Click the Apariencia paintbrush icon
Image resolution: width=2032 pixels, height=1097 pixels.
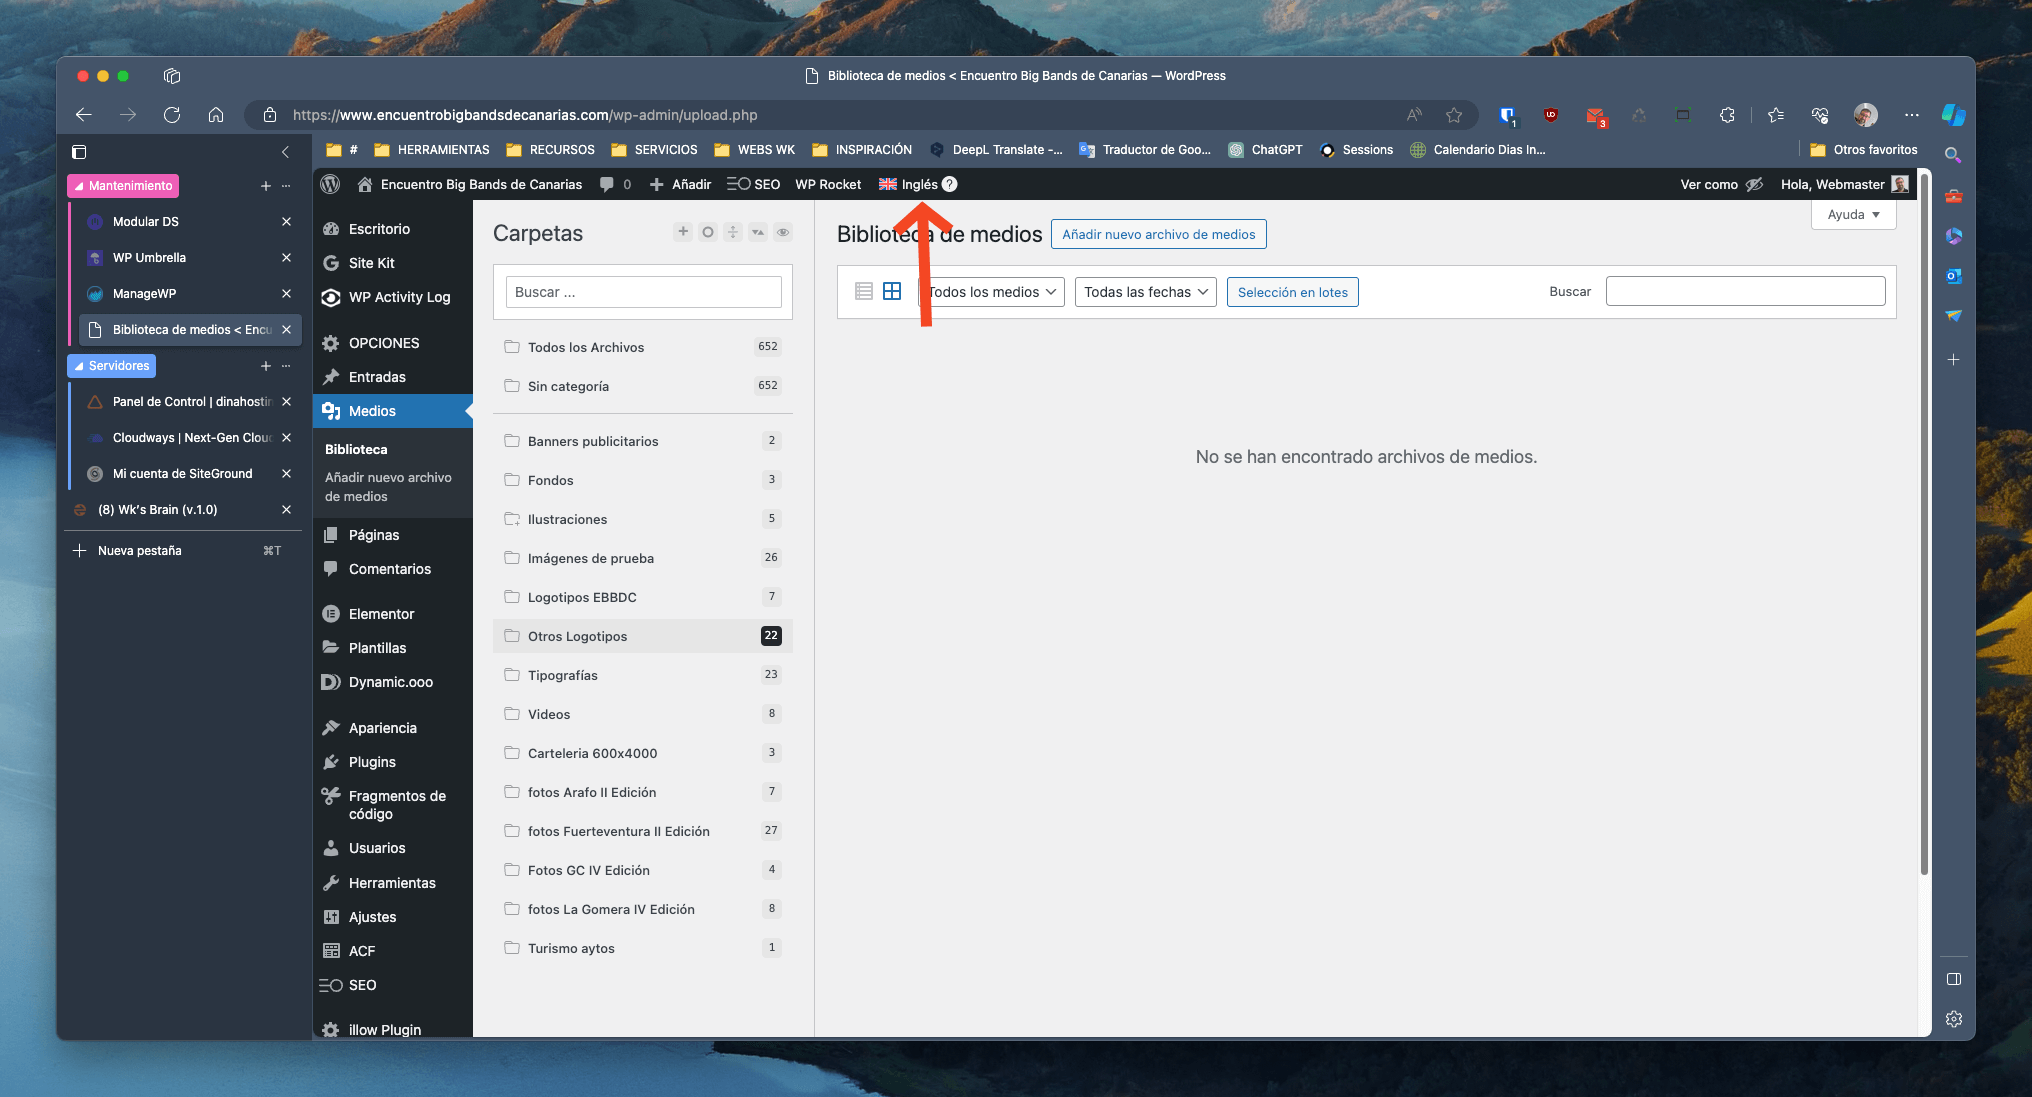click(331, 728)
